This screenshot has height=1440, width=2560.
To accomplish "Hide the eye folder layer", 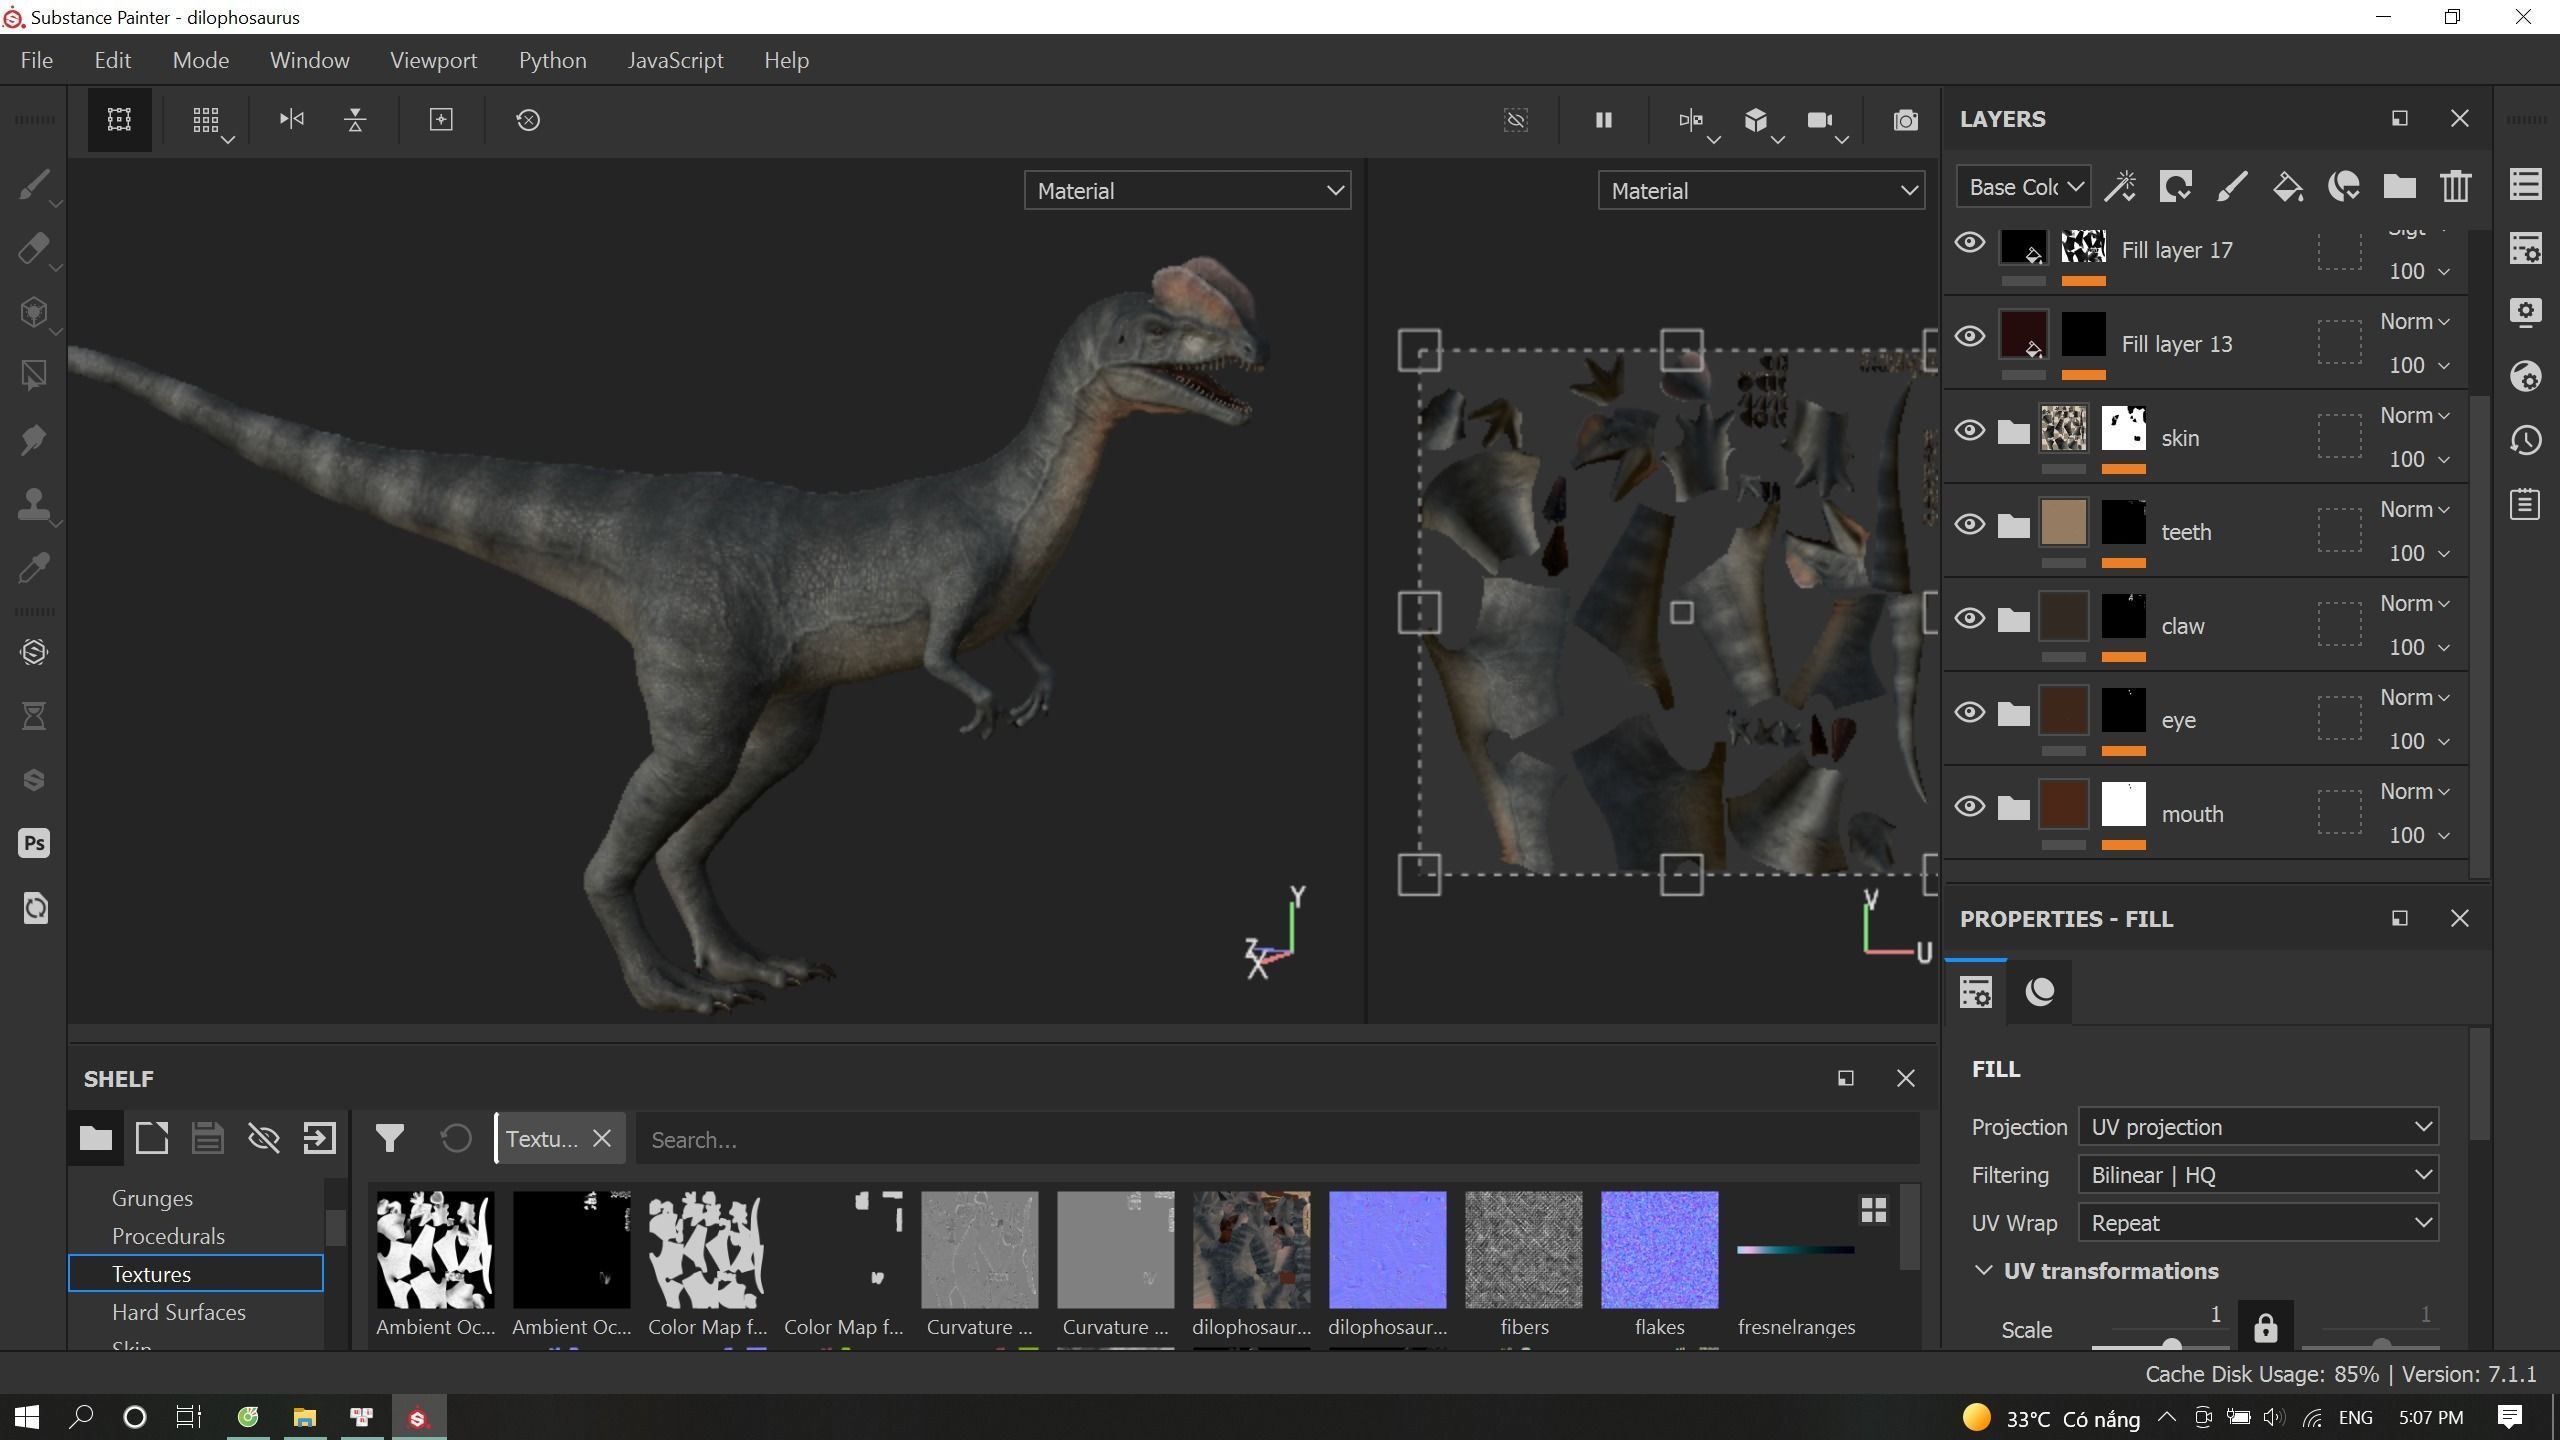I will click(1970, 712).
